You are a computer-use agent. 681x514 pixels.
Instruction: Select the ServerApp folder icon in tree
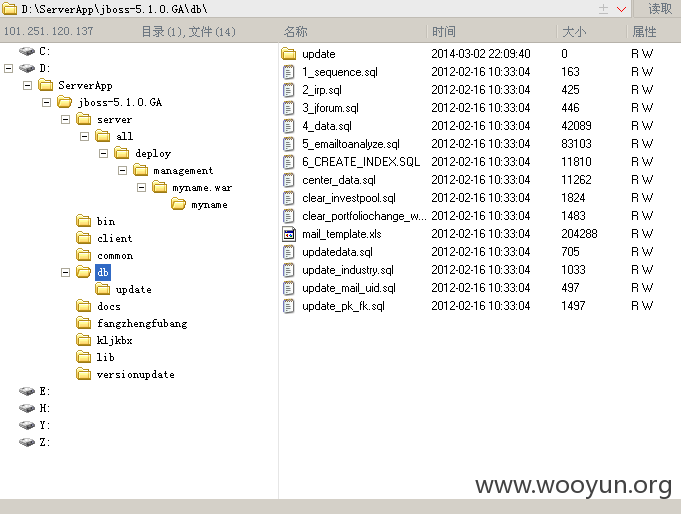point(46,85)
